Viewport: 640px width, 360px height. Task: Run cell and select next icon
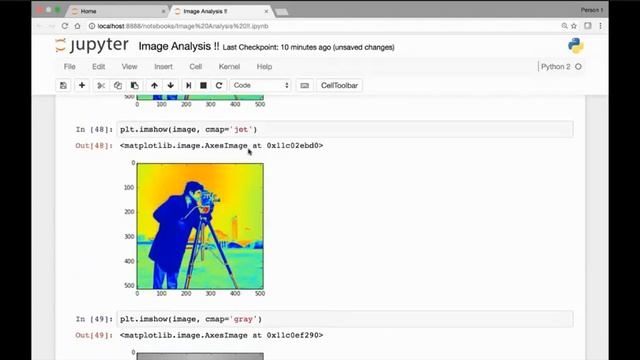click(x=188, y=85)
